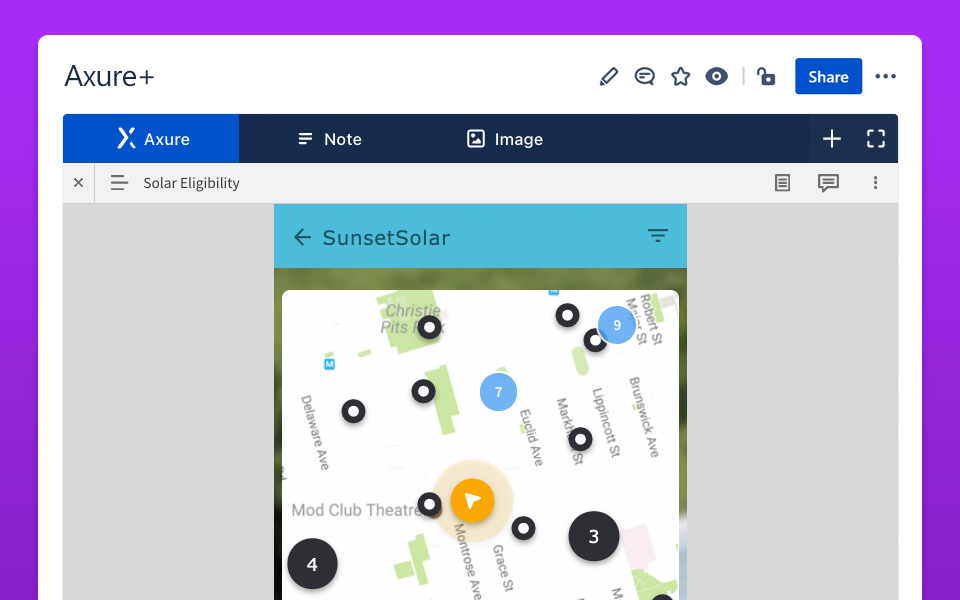
Task: Open the Axure comments icon
Action: [828, 182]
